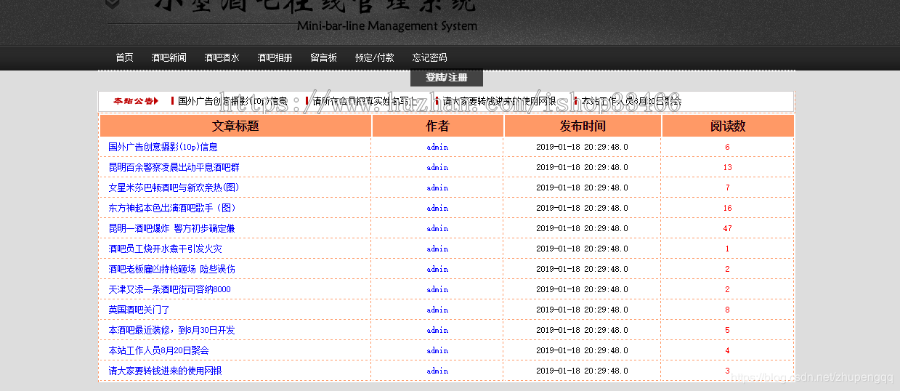Click admin author in the 东方神起 row
Image resolution: width=900 pixels, height=391 pixels.
[437, 208]
